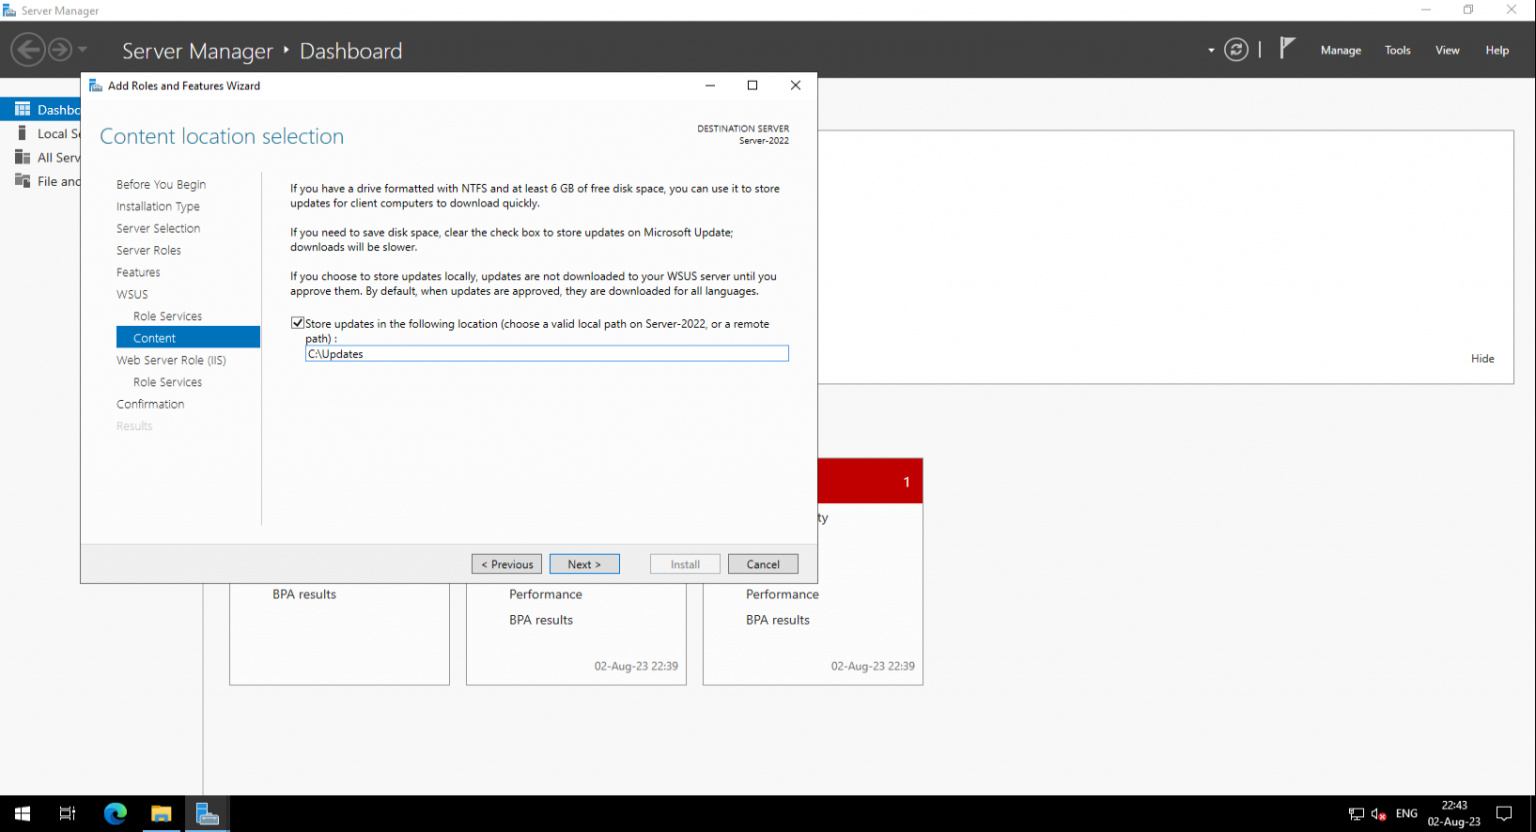Viewport: 1536px width, 832px height.
Task: Select the Local Server sidebar icon
Action: pyautogui.click(x=24, y=133)
